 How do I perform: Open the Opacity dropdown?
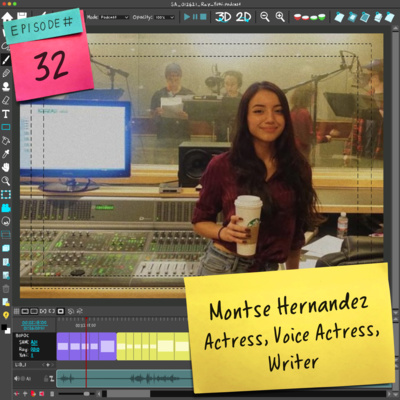tap(164, 17)
